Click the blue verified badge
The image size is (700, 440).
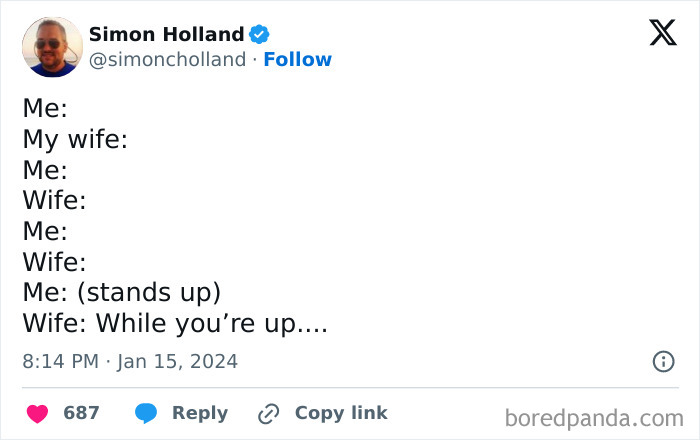tap(259, 34)
